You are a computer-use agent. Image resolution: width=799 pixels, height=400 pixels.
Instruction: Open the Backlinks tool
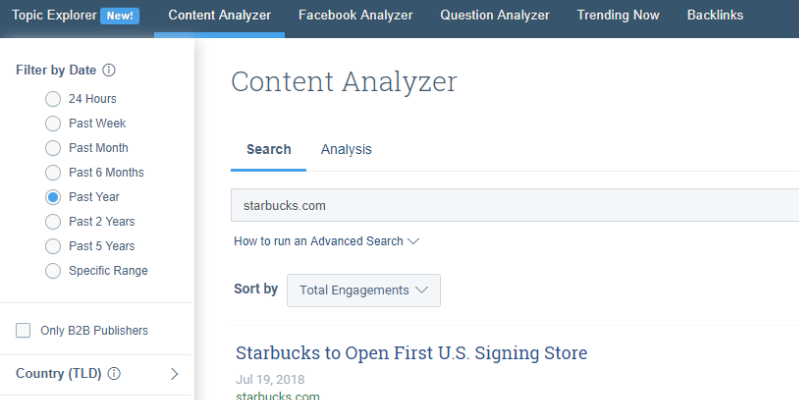coord(715,15)
